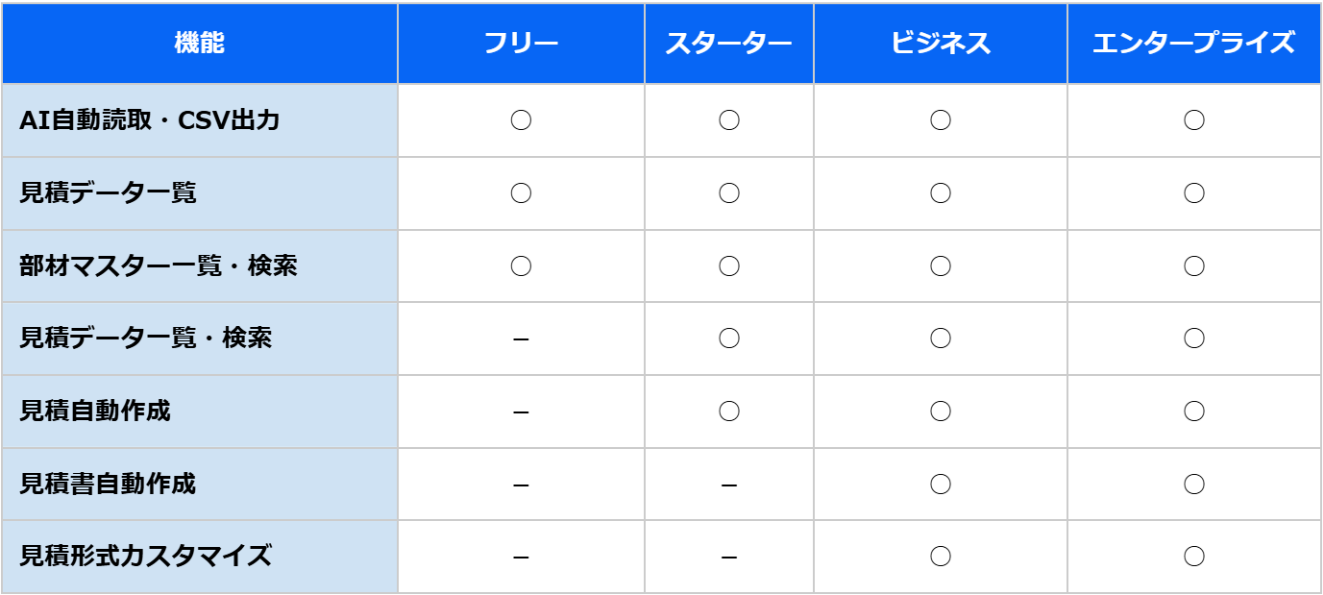Select the AI自動読取・CSV出力 feature row label

click(149, 121)
